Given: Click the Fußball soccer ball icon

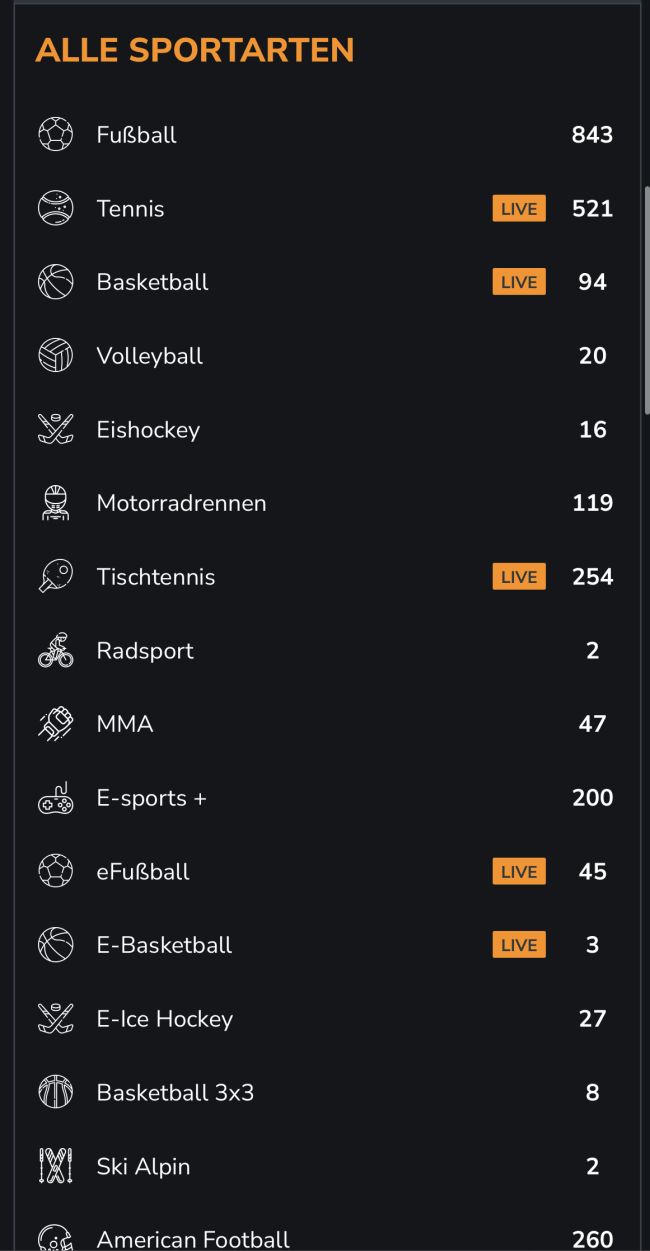Looking at the screenshot, I should coord(55,135).
